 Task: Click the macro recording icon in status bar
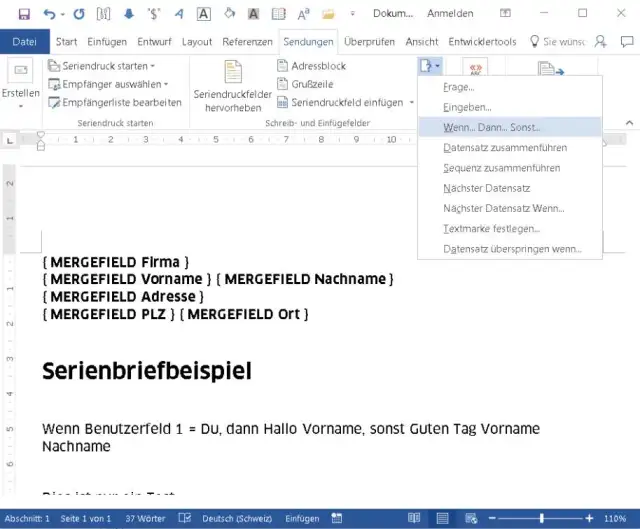click(x=336, y=518)
